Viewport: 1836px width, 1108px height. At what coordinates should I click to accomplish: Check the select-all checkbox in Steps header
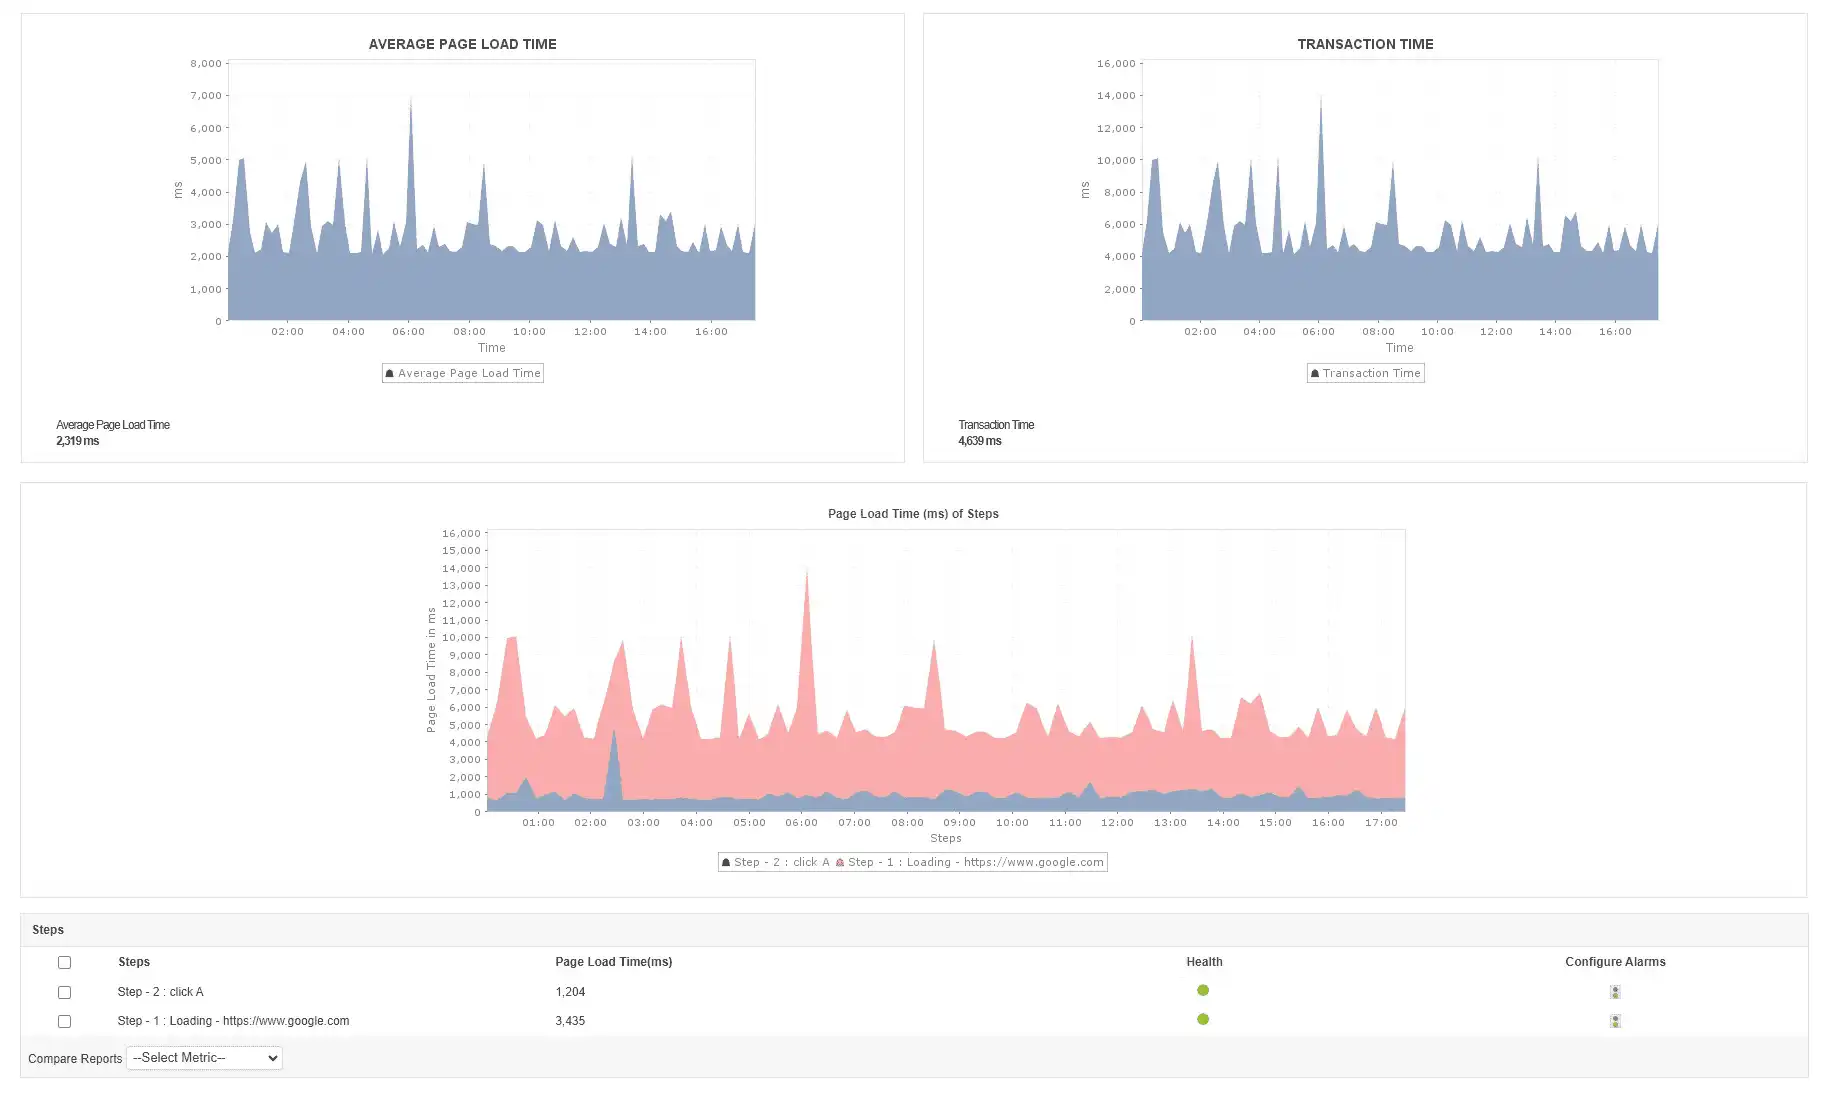point(64,962)
